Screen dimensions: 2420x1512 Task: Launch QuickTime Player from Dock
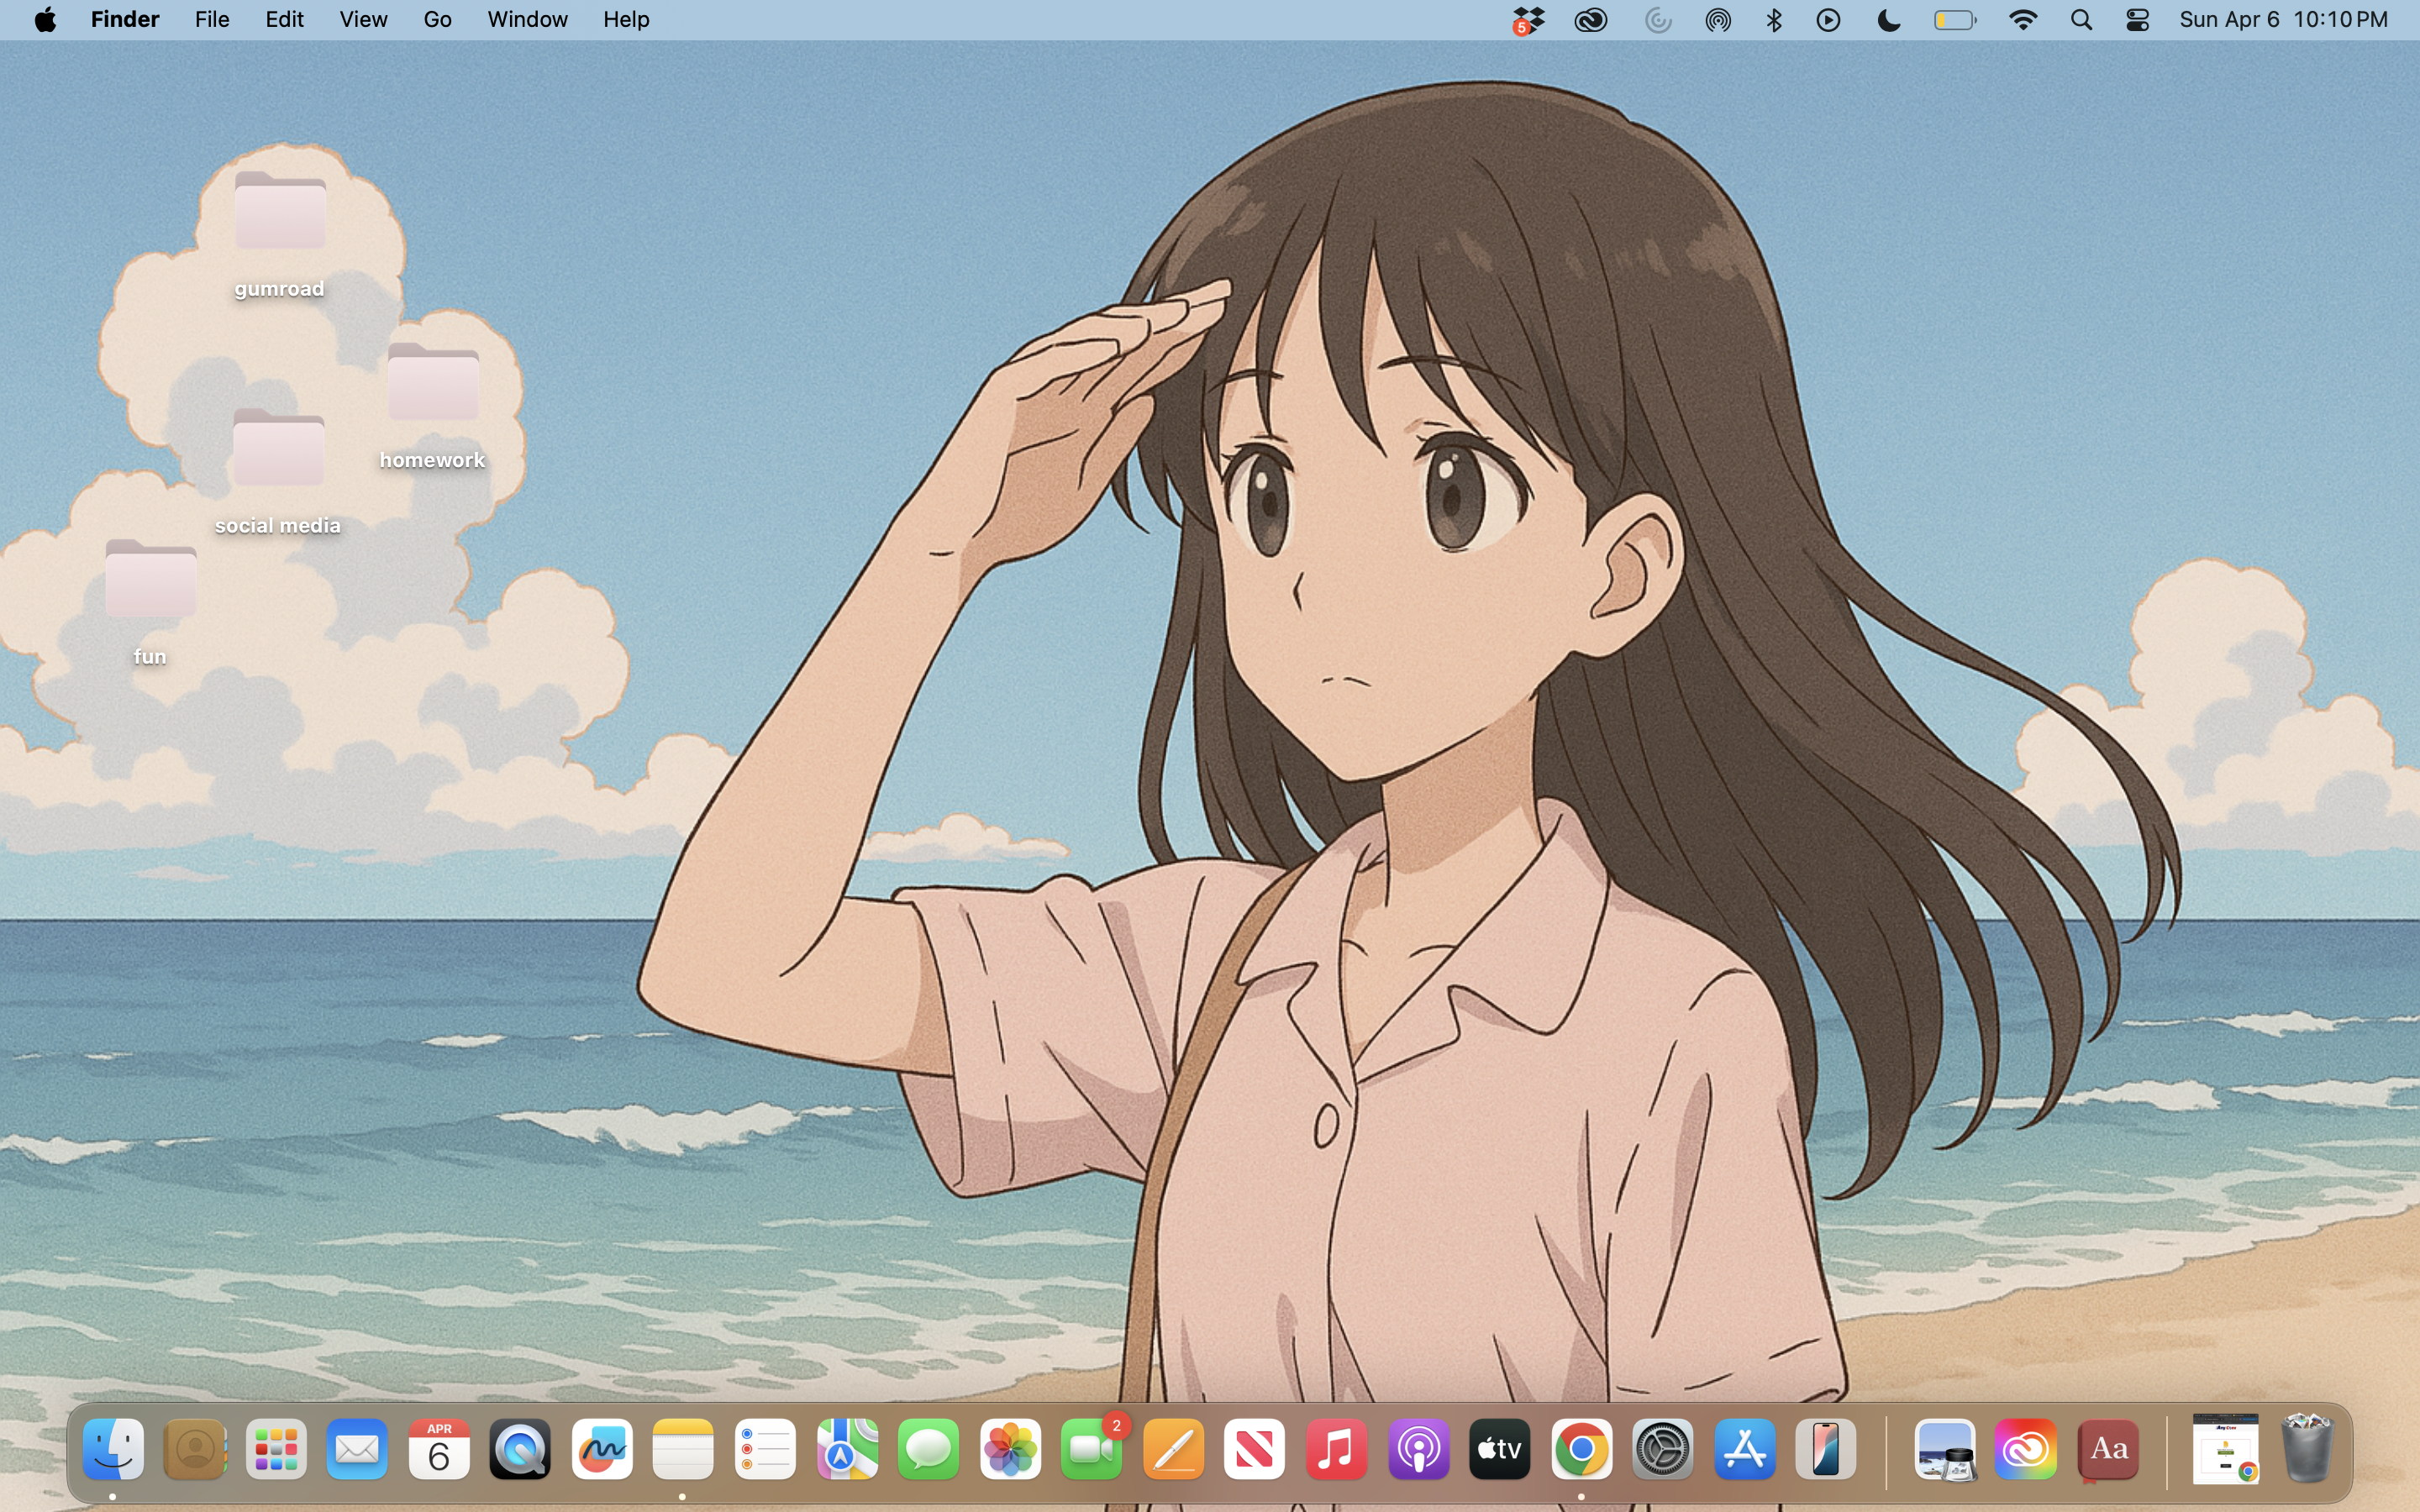pyautogui.click(x=520, y=1449)
